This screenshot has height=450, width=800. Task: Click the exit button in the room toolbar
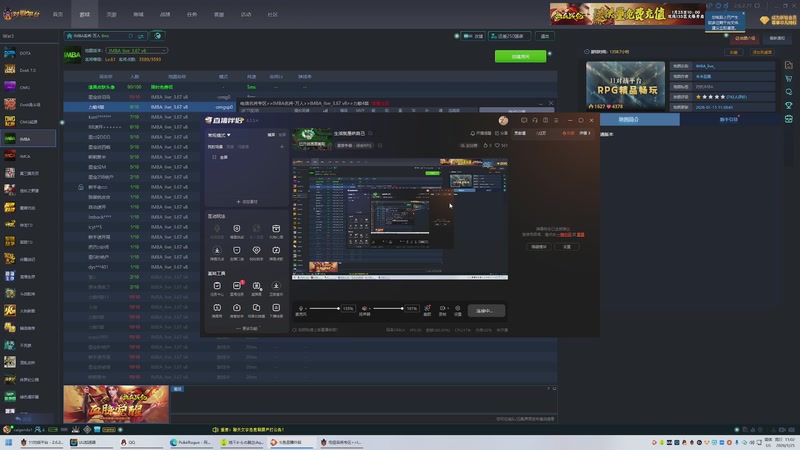pyautogui.click(x=545, y=36)
